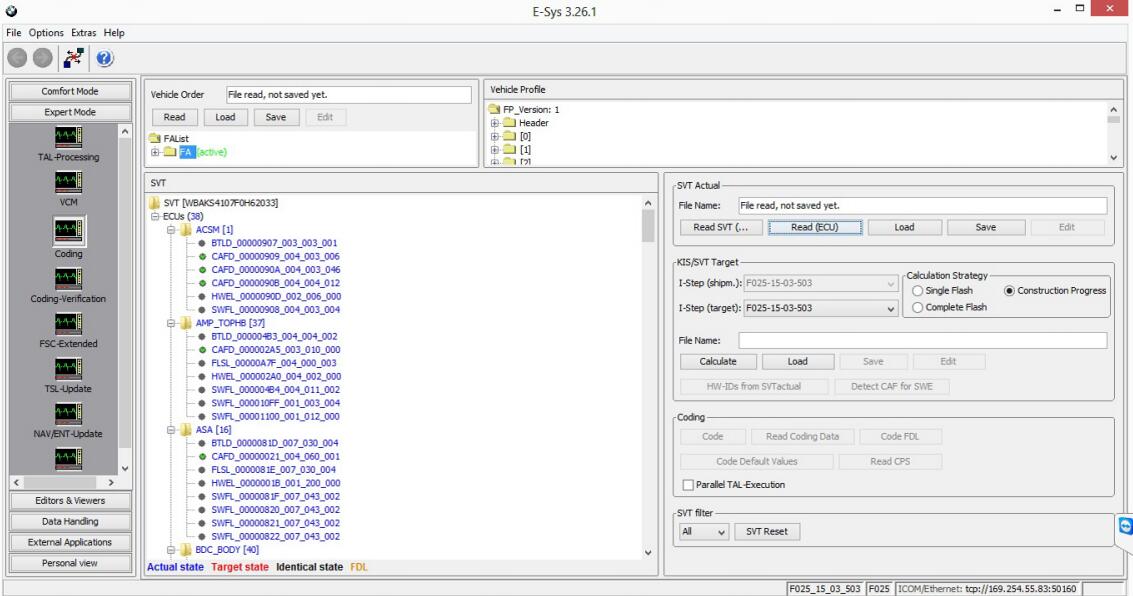
Task: Open the NAV/ENT-Update module icon
Action: tap(69, 414)
